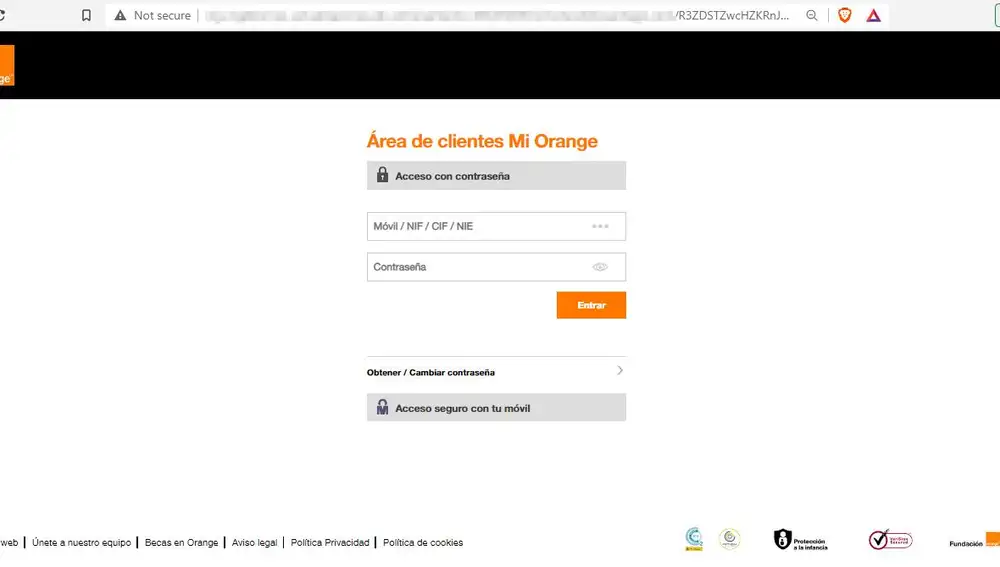Select the Acceso con contraseña tab

pyautogui.click(x=496, y=175)
